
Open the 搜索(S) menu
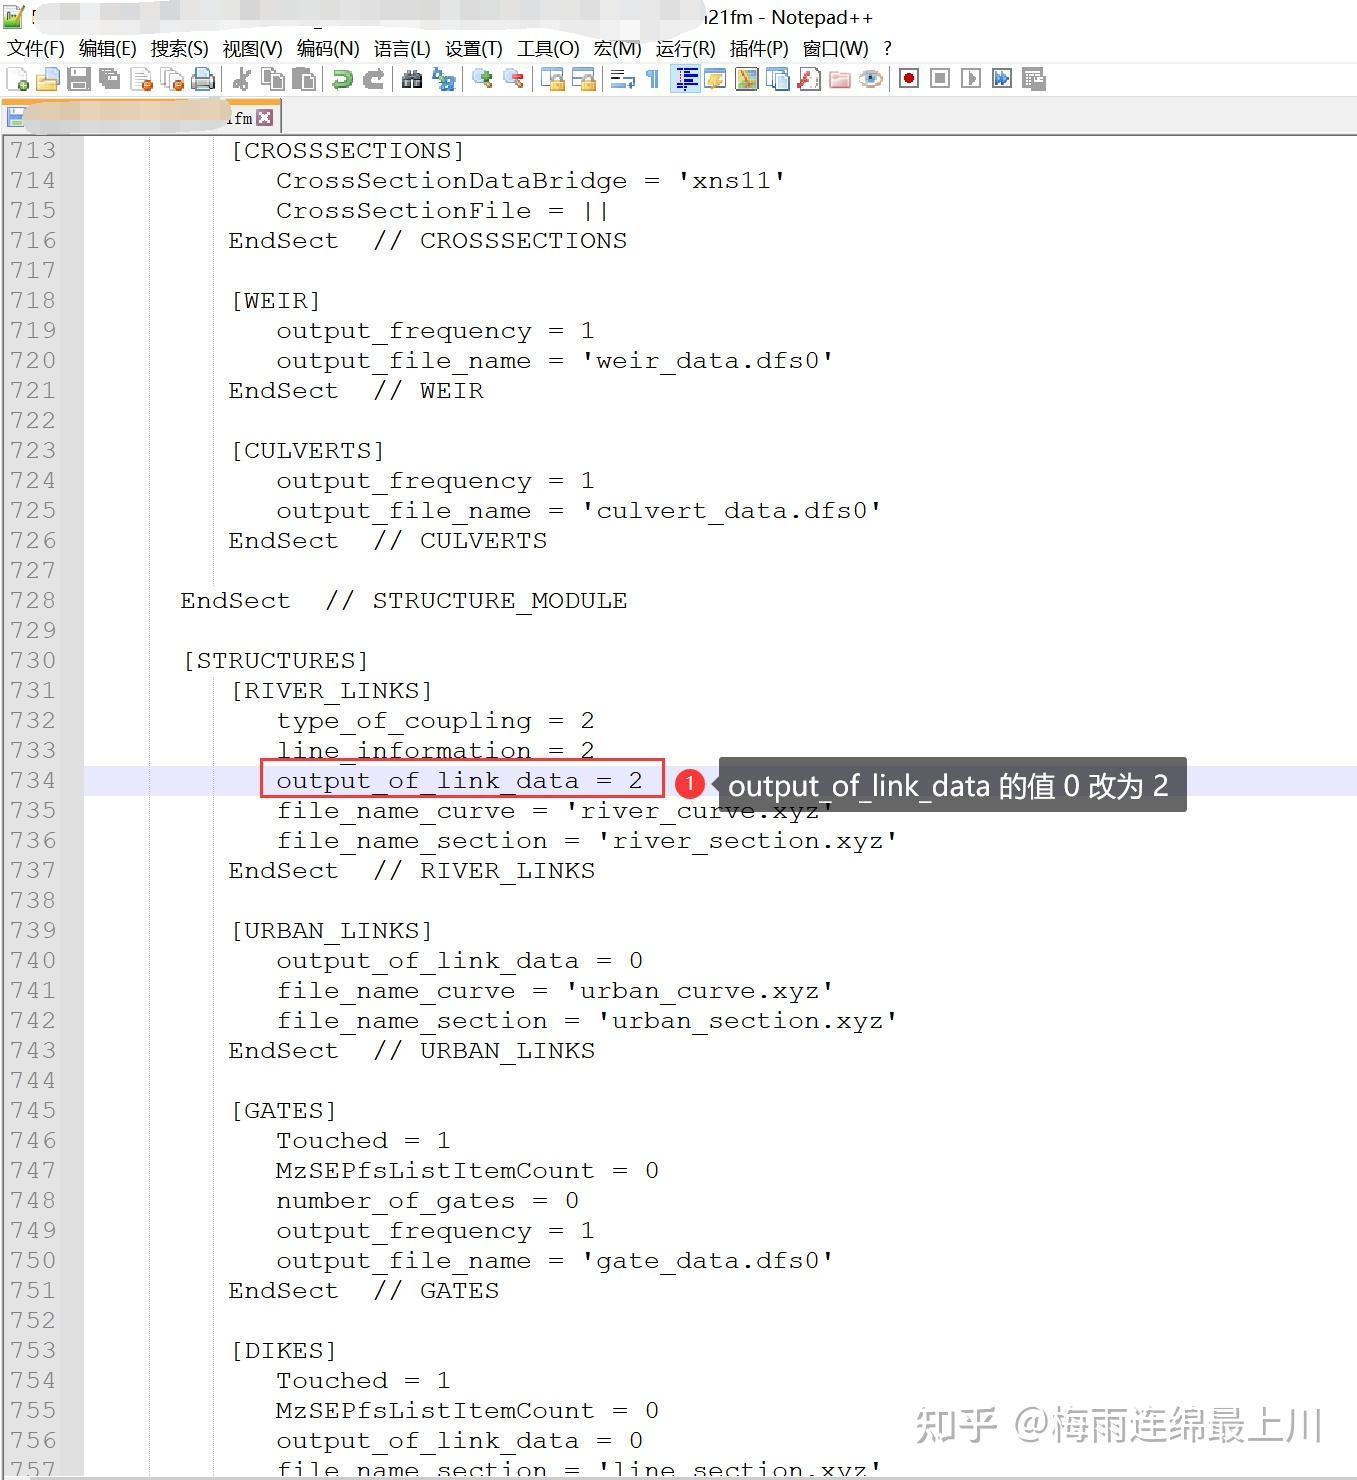tap(180, 48)
